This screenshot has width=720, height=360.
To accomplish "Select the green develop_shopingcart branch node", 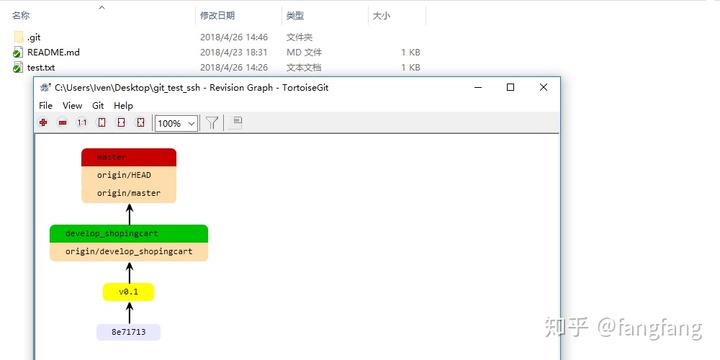I will (129, 234).
